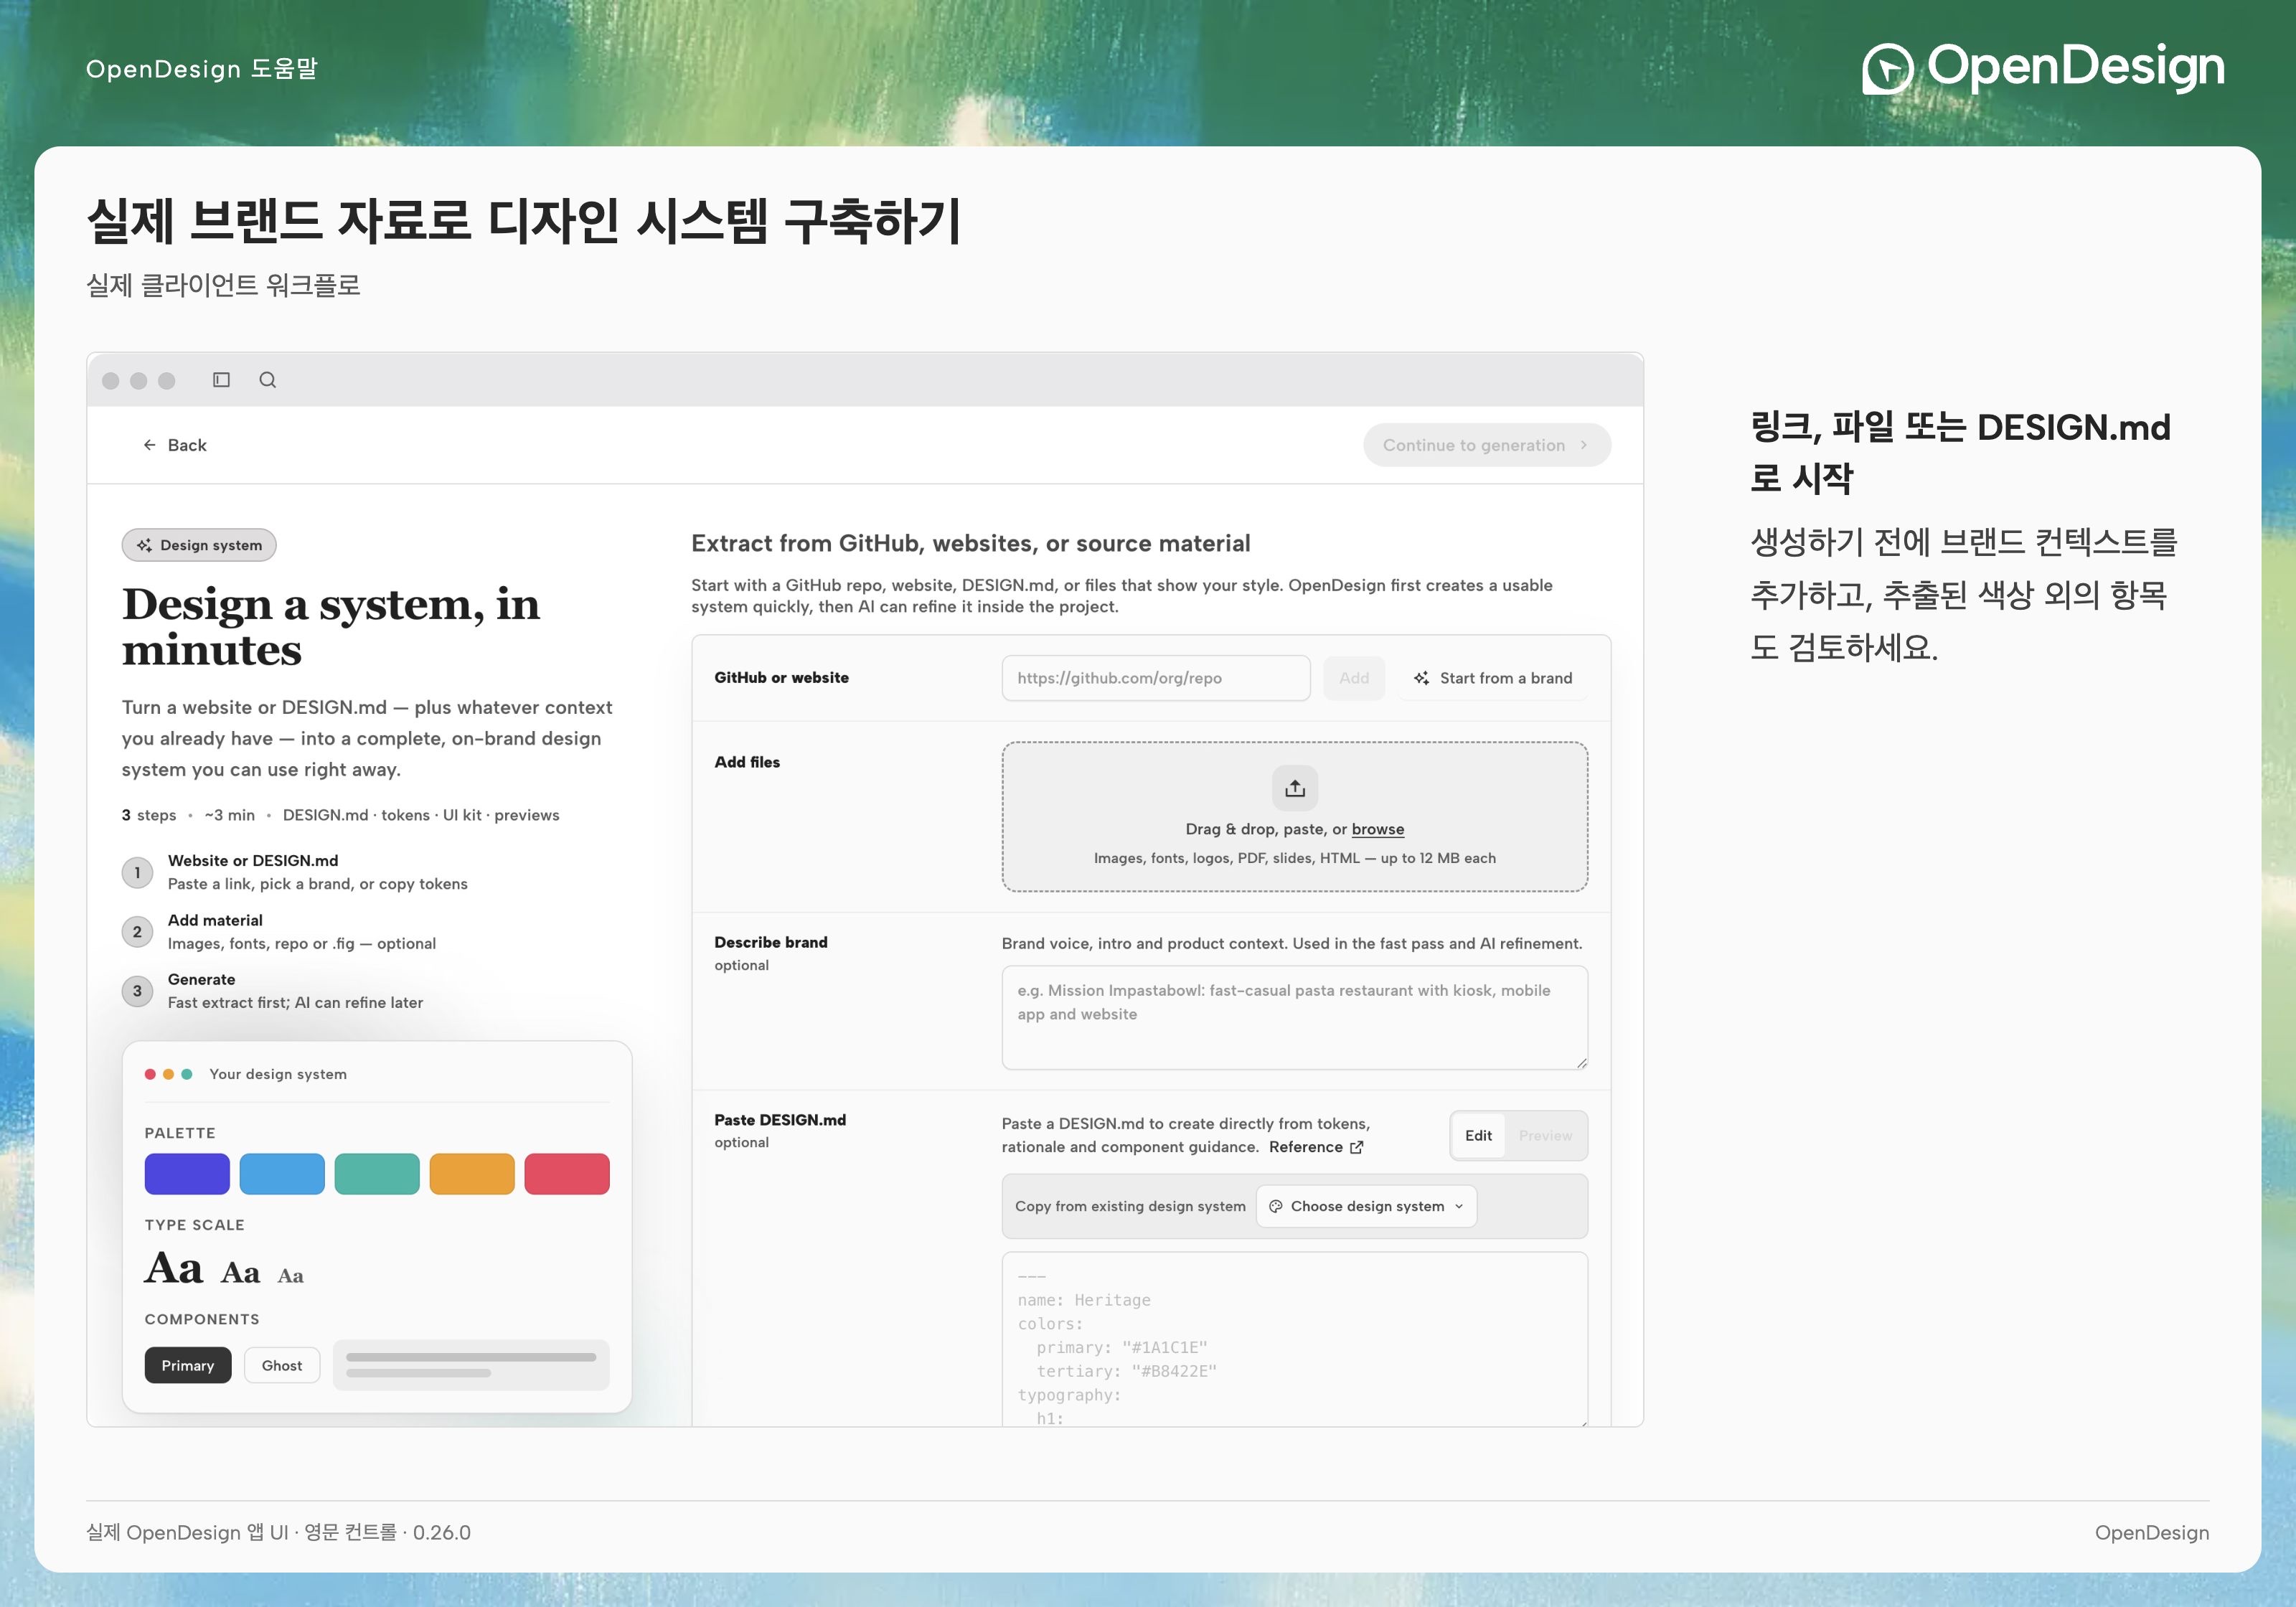Select indigo palette swatch
This screenshot has height=1607, width=2296.
pos(187,1174)
